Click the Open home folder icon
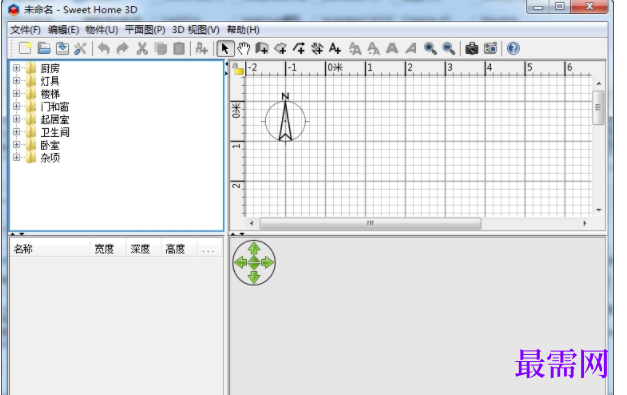Screen dimensions: 627x395 point(44,48)
